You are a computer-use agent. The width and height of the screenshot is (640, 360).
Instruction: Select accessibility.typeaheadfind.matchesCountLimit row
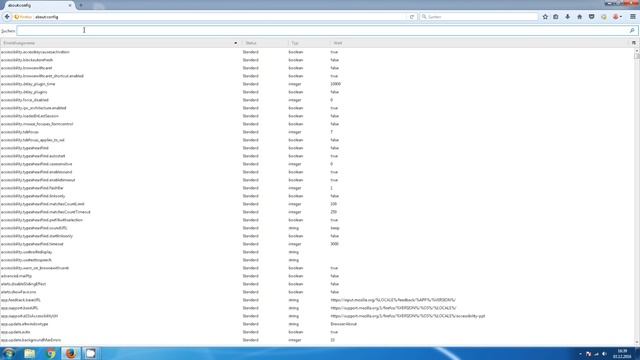317,204
